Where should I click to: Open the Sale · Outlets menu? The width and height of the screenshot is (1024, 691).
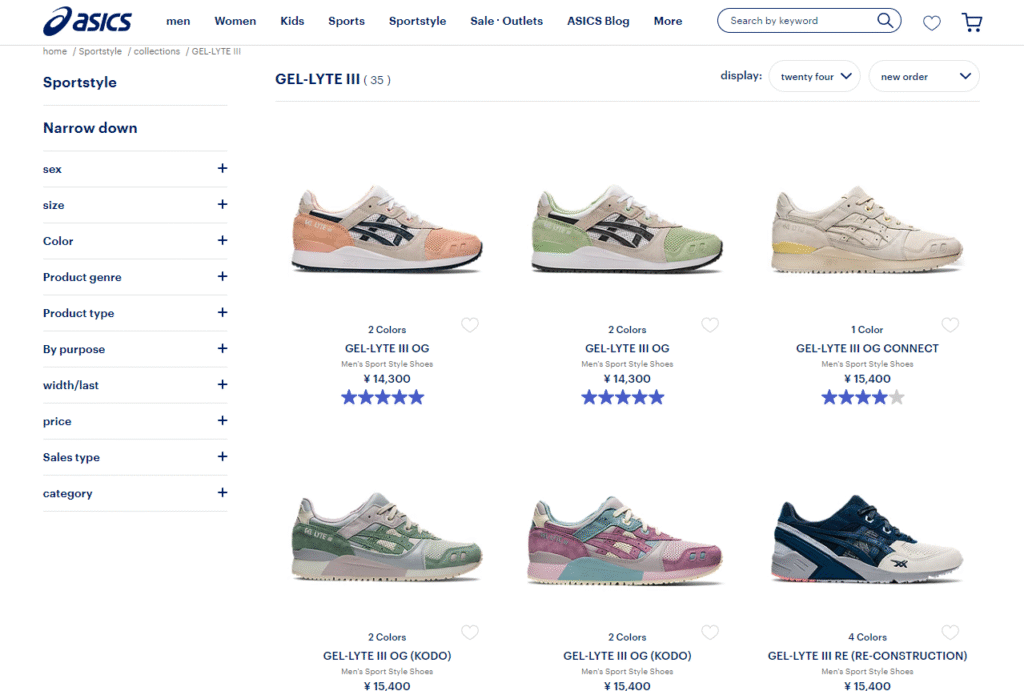506,21
